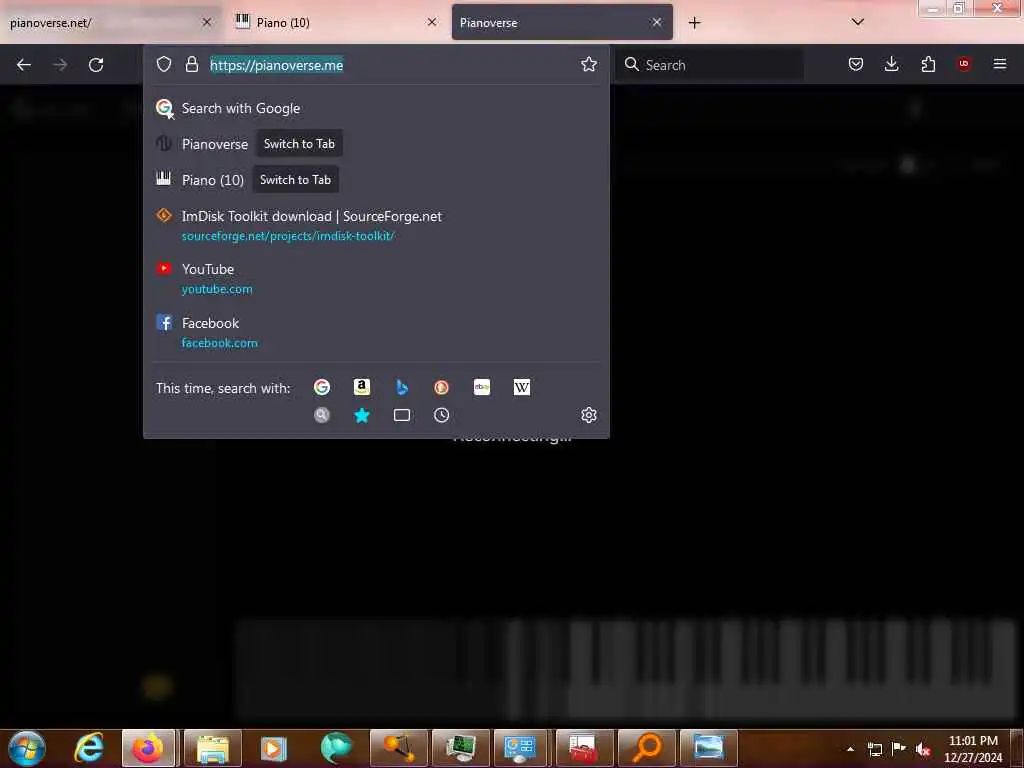Search this time with DuckDuckGo
Viewport: 1024px width, 768px height.
point(441,387)
